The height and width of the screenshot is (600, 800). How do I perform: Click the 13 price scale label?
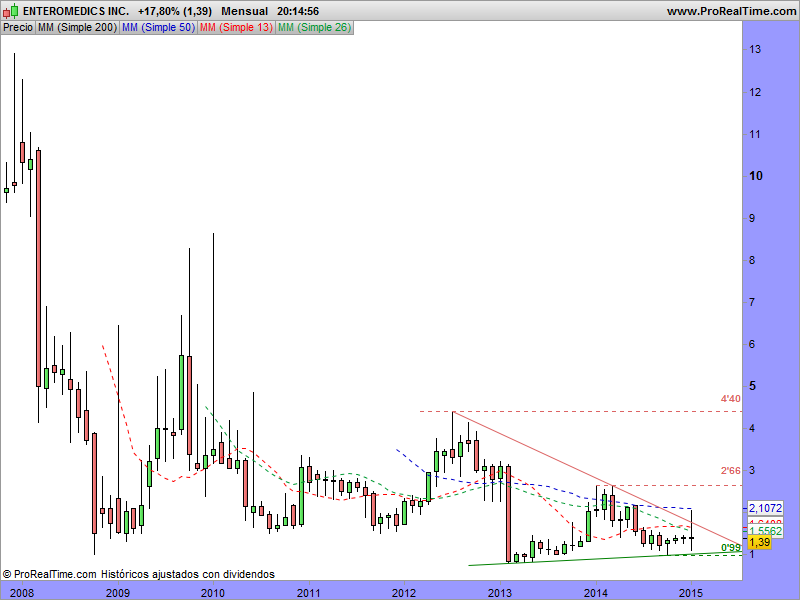click(x=755, y=49)
